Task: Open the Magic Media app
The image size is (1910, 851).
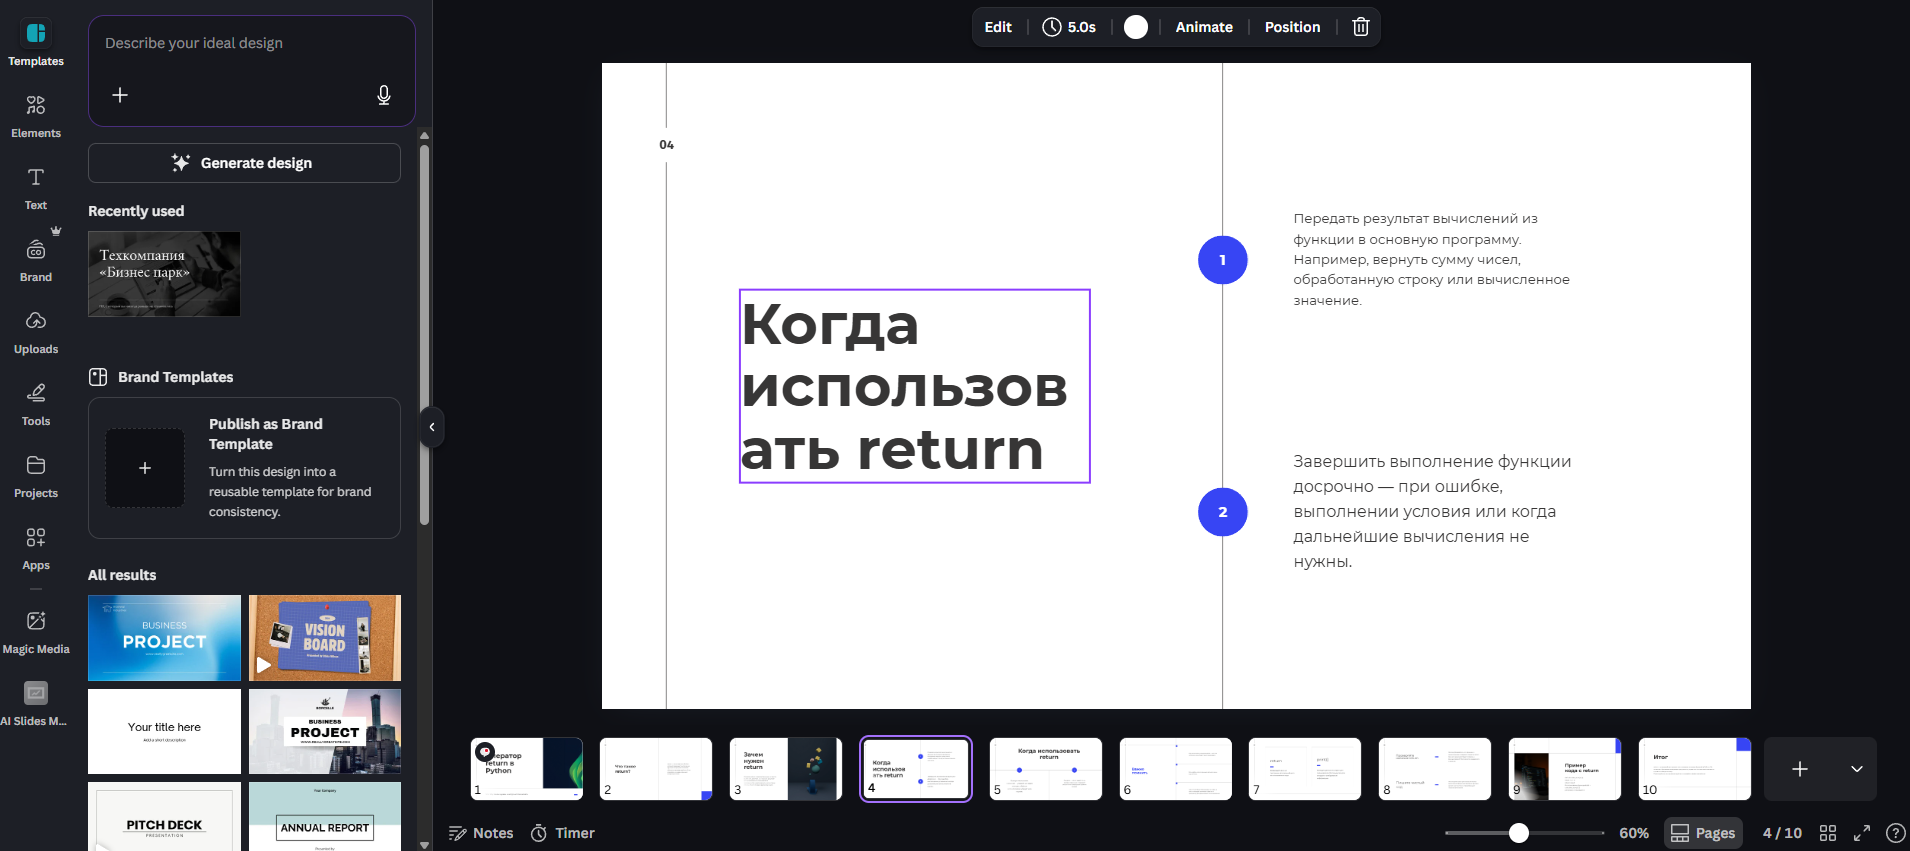Action: (36, 632)
